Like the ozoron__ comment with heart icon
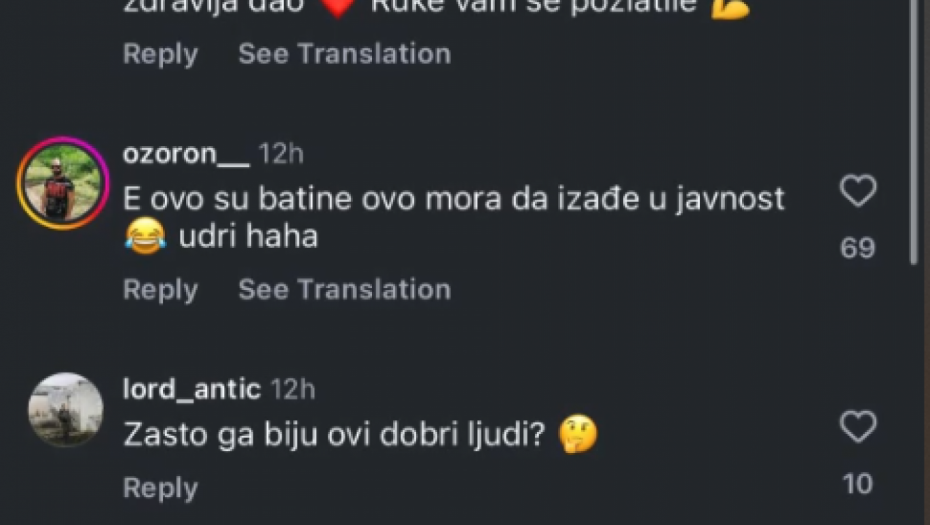Image resolution: width=930 pixels, height=525 pixels. 858,191
